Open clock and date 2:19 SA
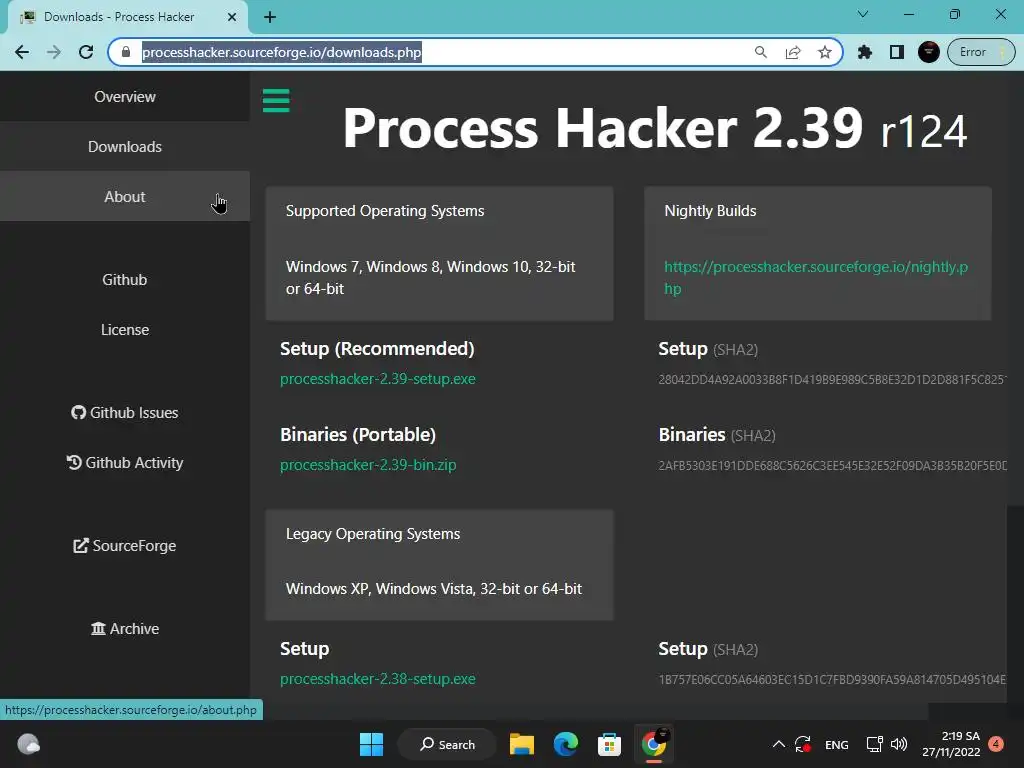The width and height of the screenshot is (1024, 768). coord(951,744)
